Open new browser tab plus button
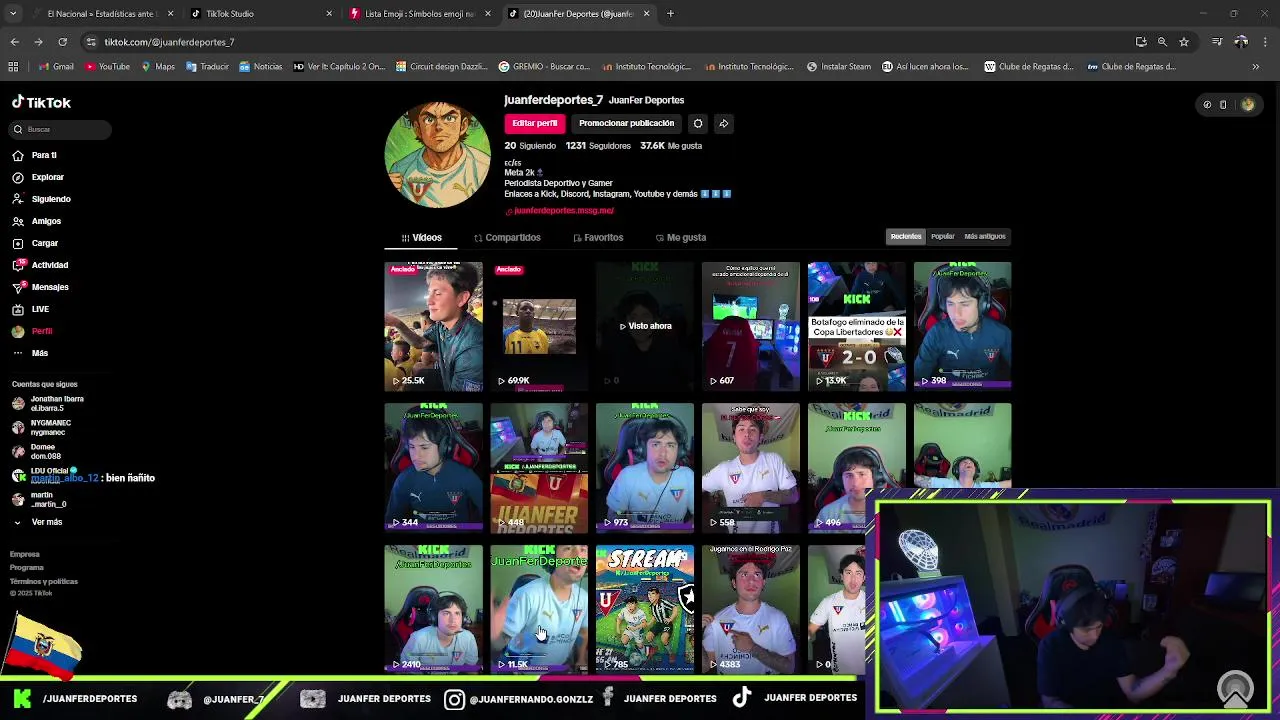This screenshot has height=720, width=1280. pyautogui.click(x=670, y=14)
